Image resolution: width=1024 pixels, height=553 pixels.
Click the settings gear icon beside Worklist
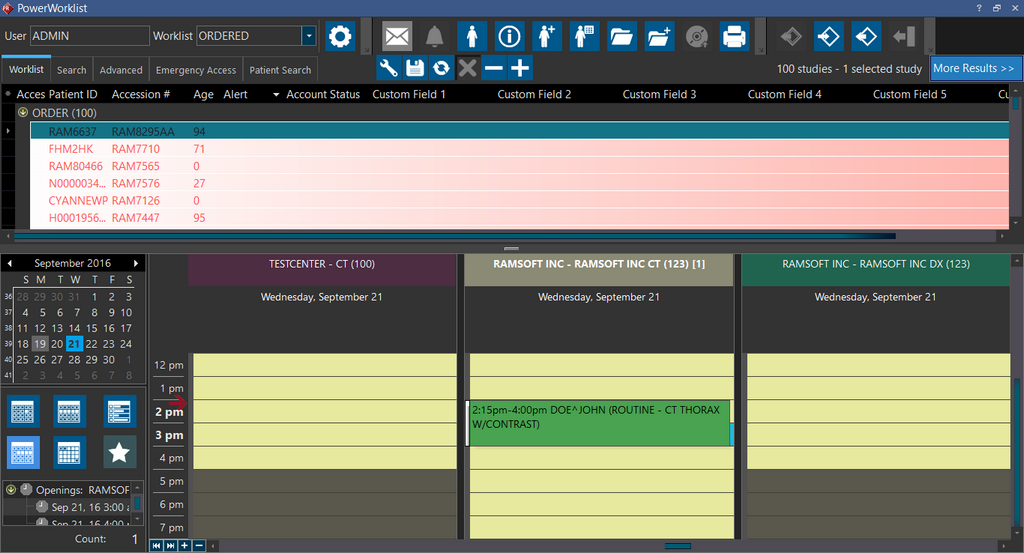340,37
